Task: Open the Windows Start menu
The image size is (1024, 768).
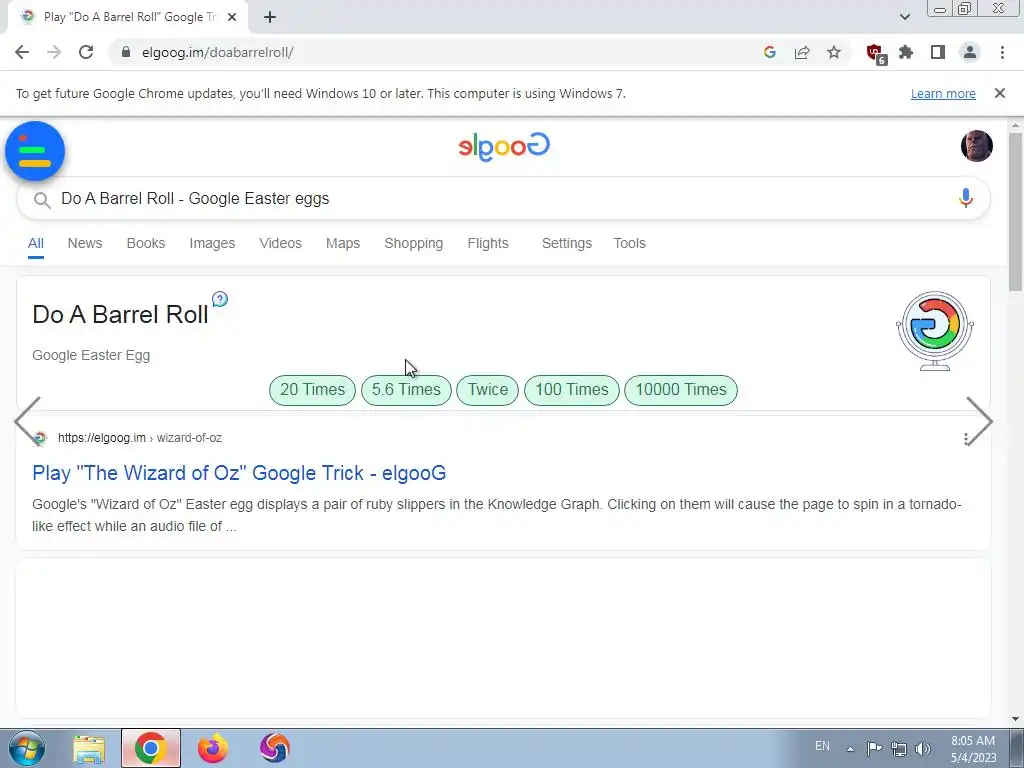Action: click(x=27, y=748)
